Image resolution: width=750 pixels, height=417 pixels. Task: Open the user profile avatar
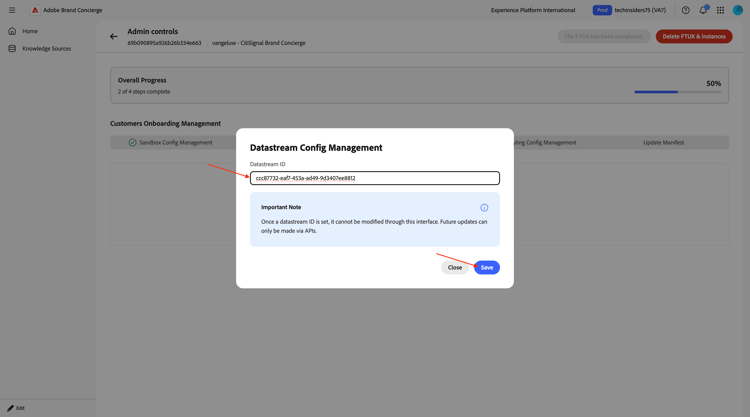click(738, 10)
